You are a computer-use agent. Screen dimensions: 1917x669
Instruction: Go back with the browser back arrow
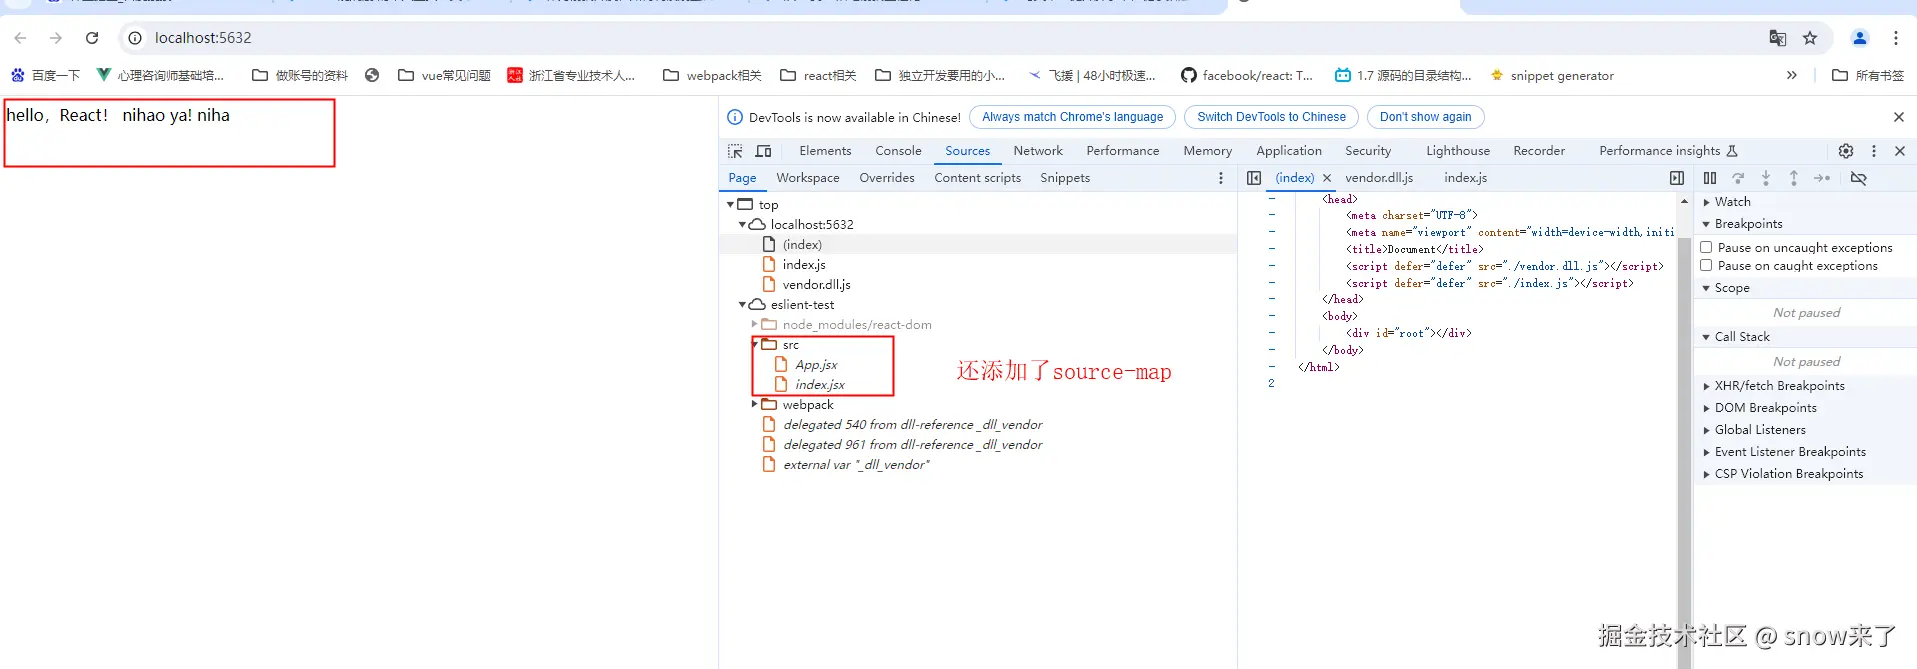pos(20,38)
